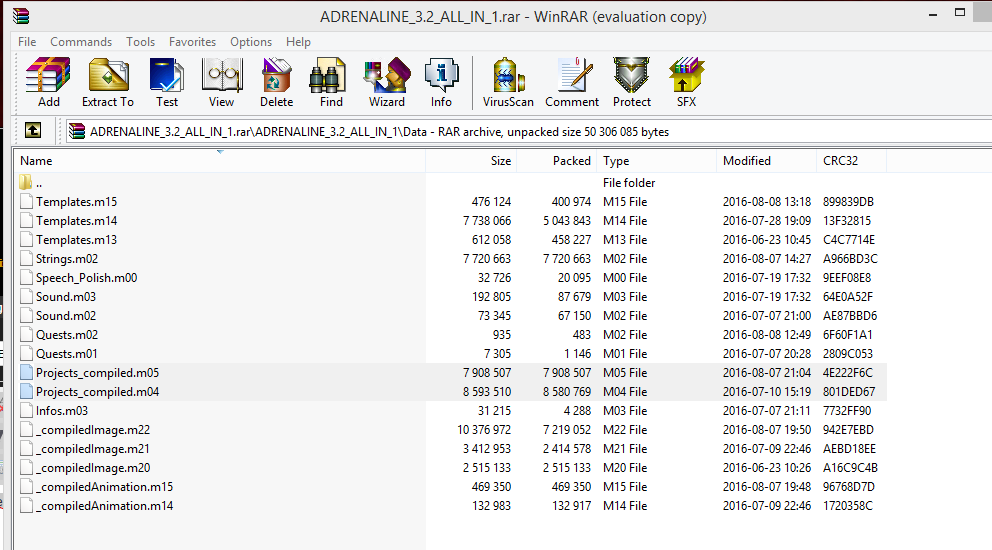Select the Sound.m02 file name
This screenshot has width=992, height=550.
pyautogui.click(x=66, y=315)
